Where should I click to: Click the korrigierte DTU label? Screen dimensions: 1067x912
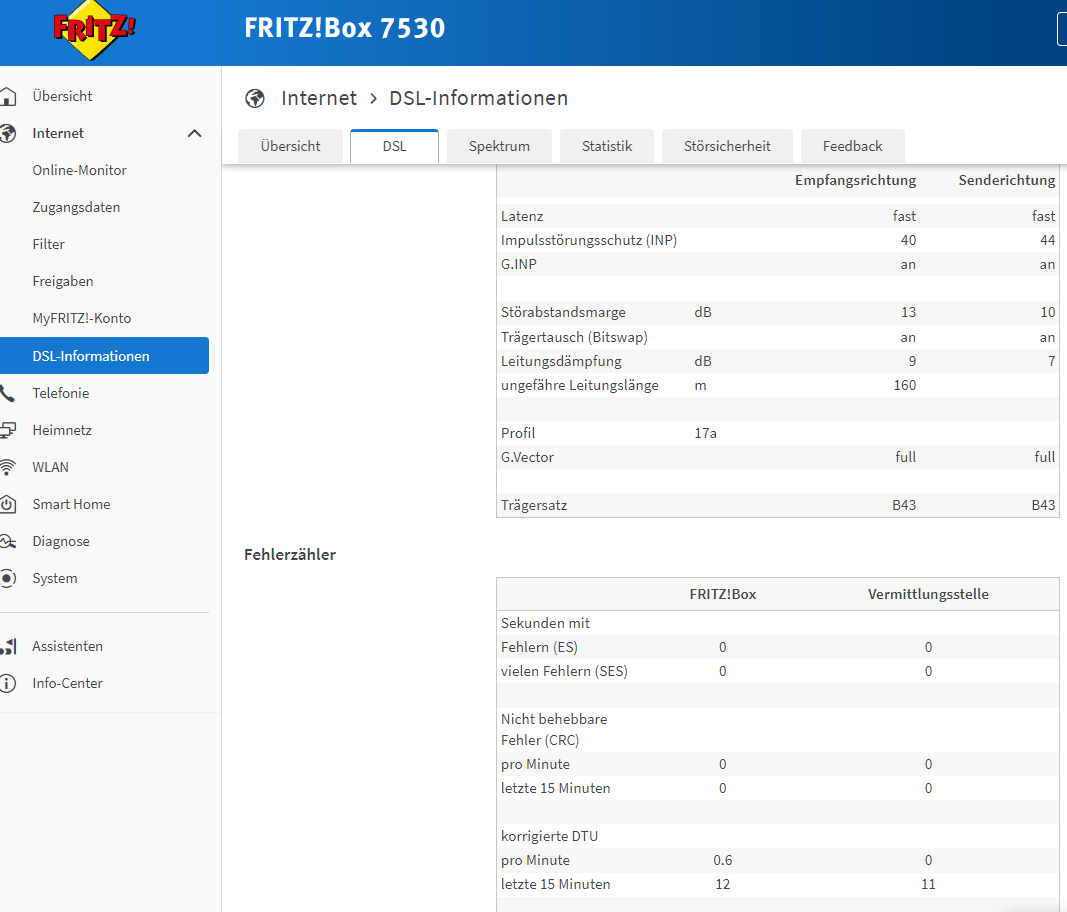point(549,836)
